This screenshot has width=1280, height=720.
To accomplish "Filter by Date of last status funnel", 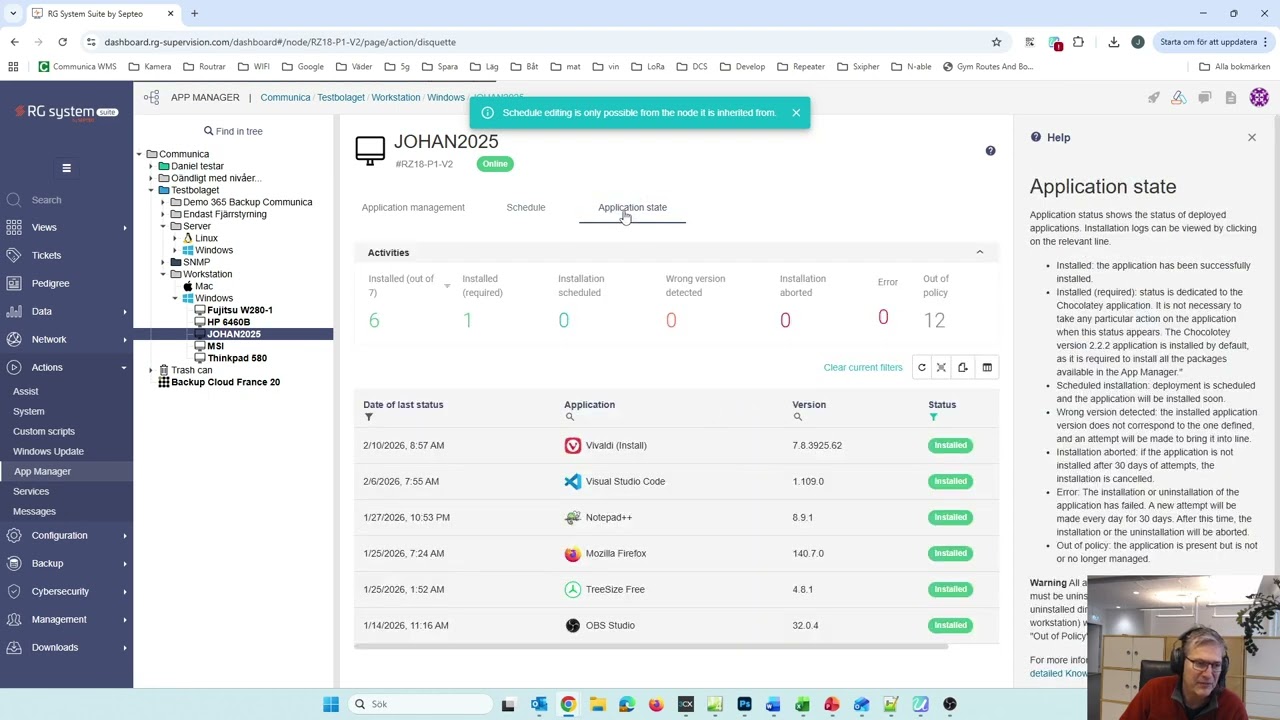I will click(x=368, y=417).
